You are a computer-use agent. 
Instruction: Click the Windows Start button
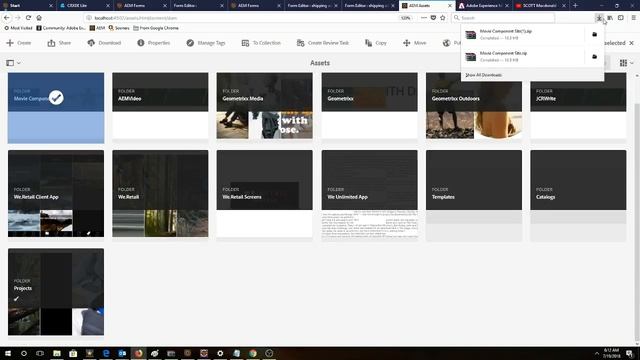pos(8,353)
